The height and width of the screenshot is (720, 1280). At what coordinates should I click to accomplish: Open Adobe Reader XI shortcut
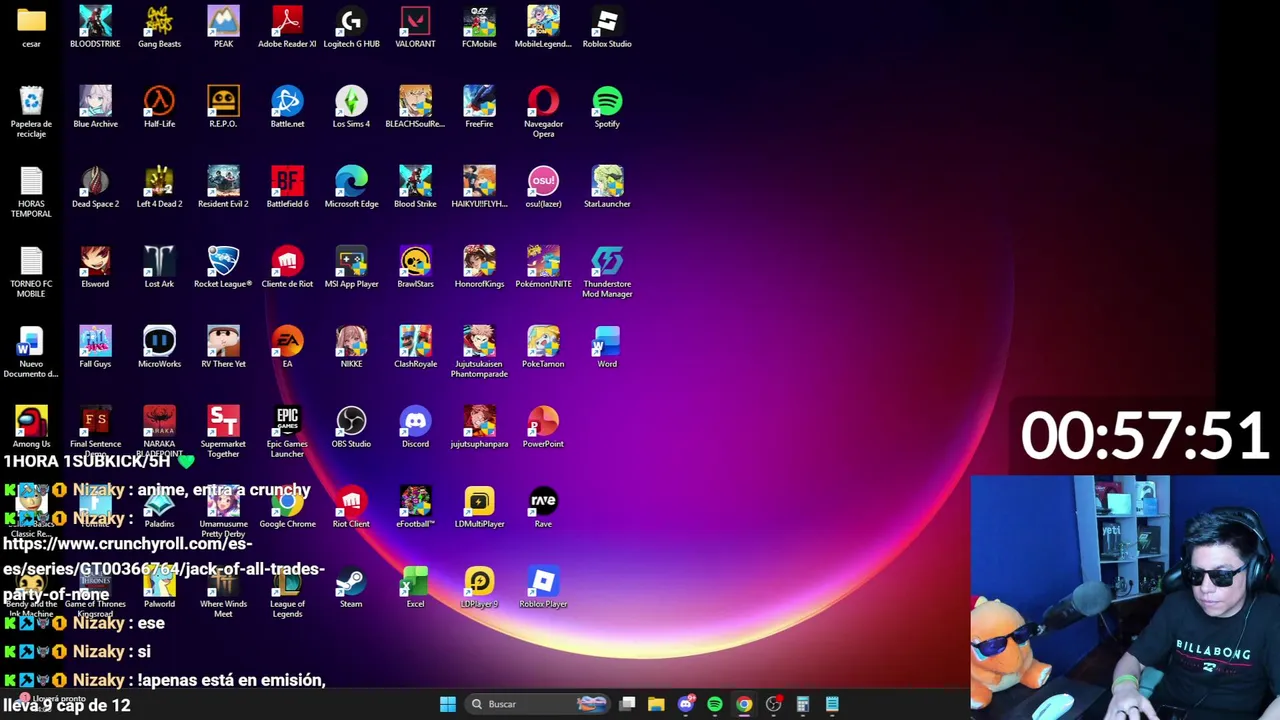click(x=287, y=27)
